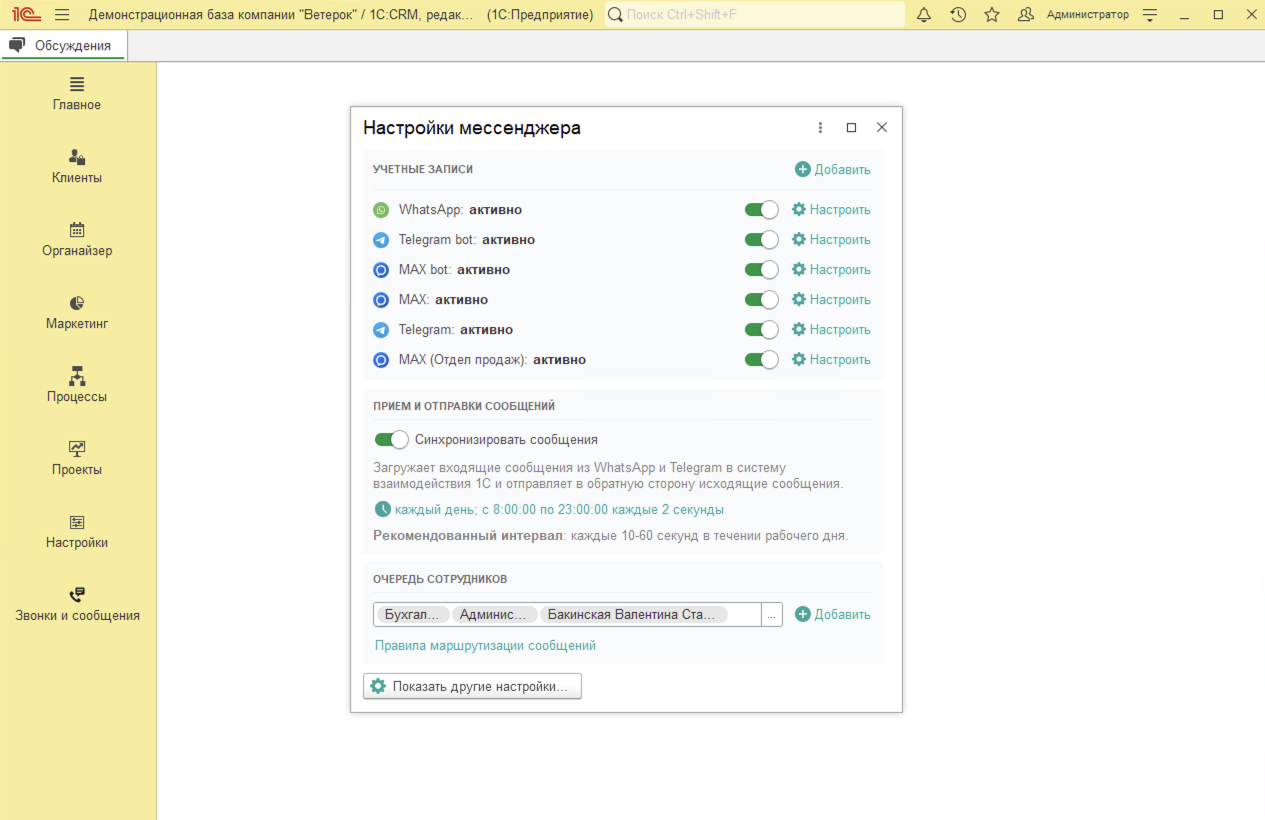The image size is (1265, 820).
Task: Open the Проекты section
Action: pos(77,458)
